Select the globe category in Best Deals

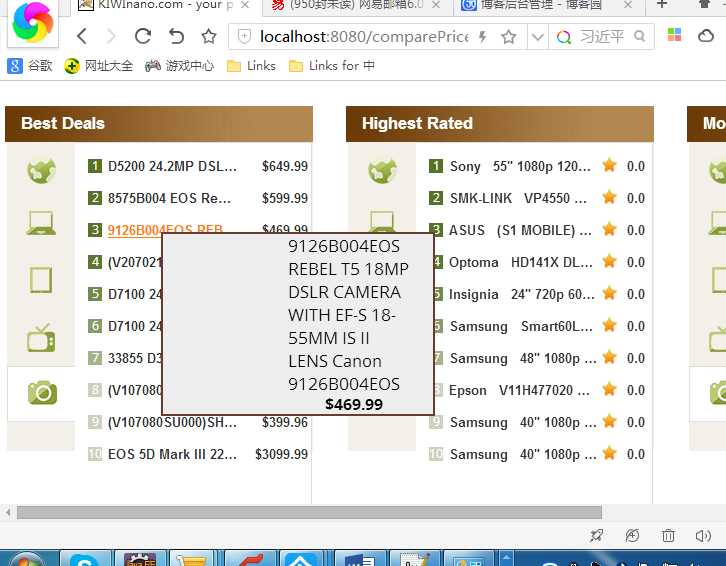(x=41, y=170)
